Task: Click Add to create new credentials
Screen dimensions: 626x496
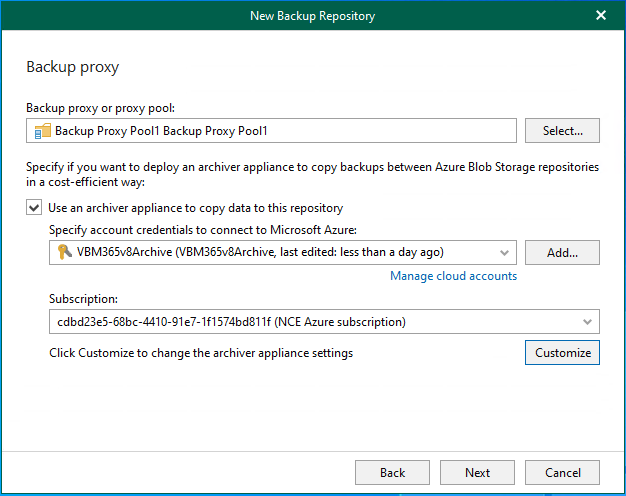Action: click(562, 252)
